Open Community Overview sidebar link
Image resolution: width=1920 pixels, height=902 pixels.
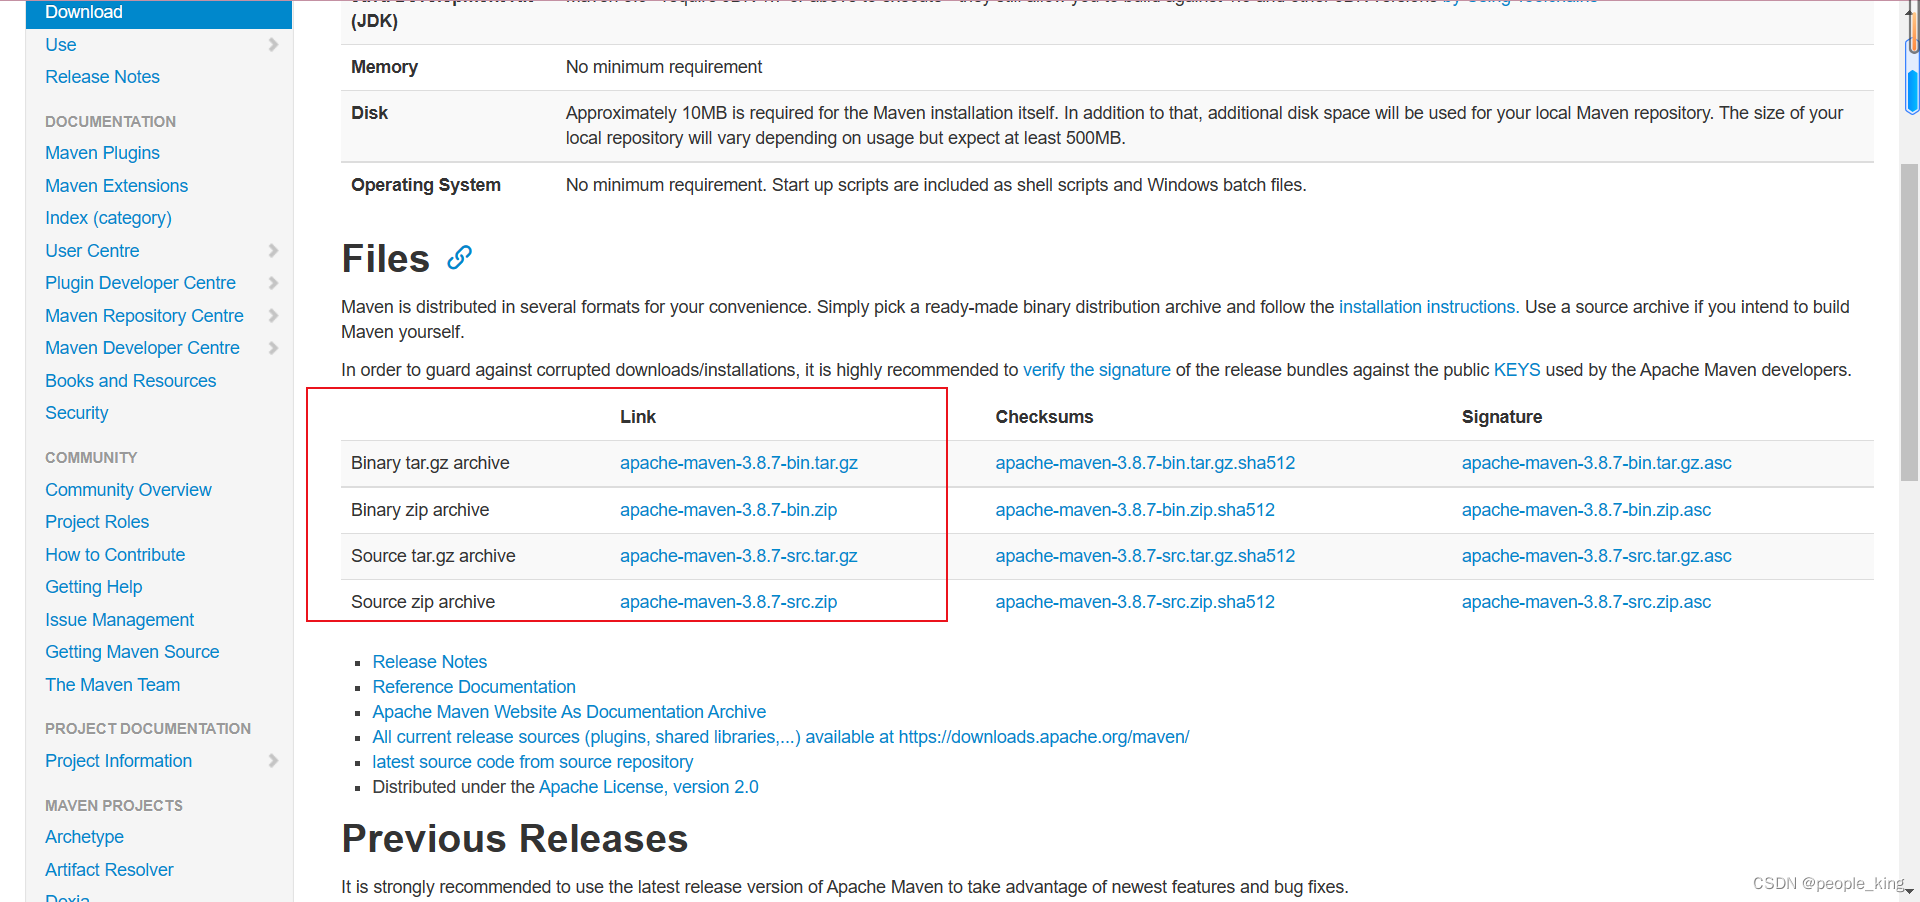128,490
